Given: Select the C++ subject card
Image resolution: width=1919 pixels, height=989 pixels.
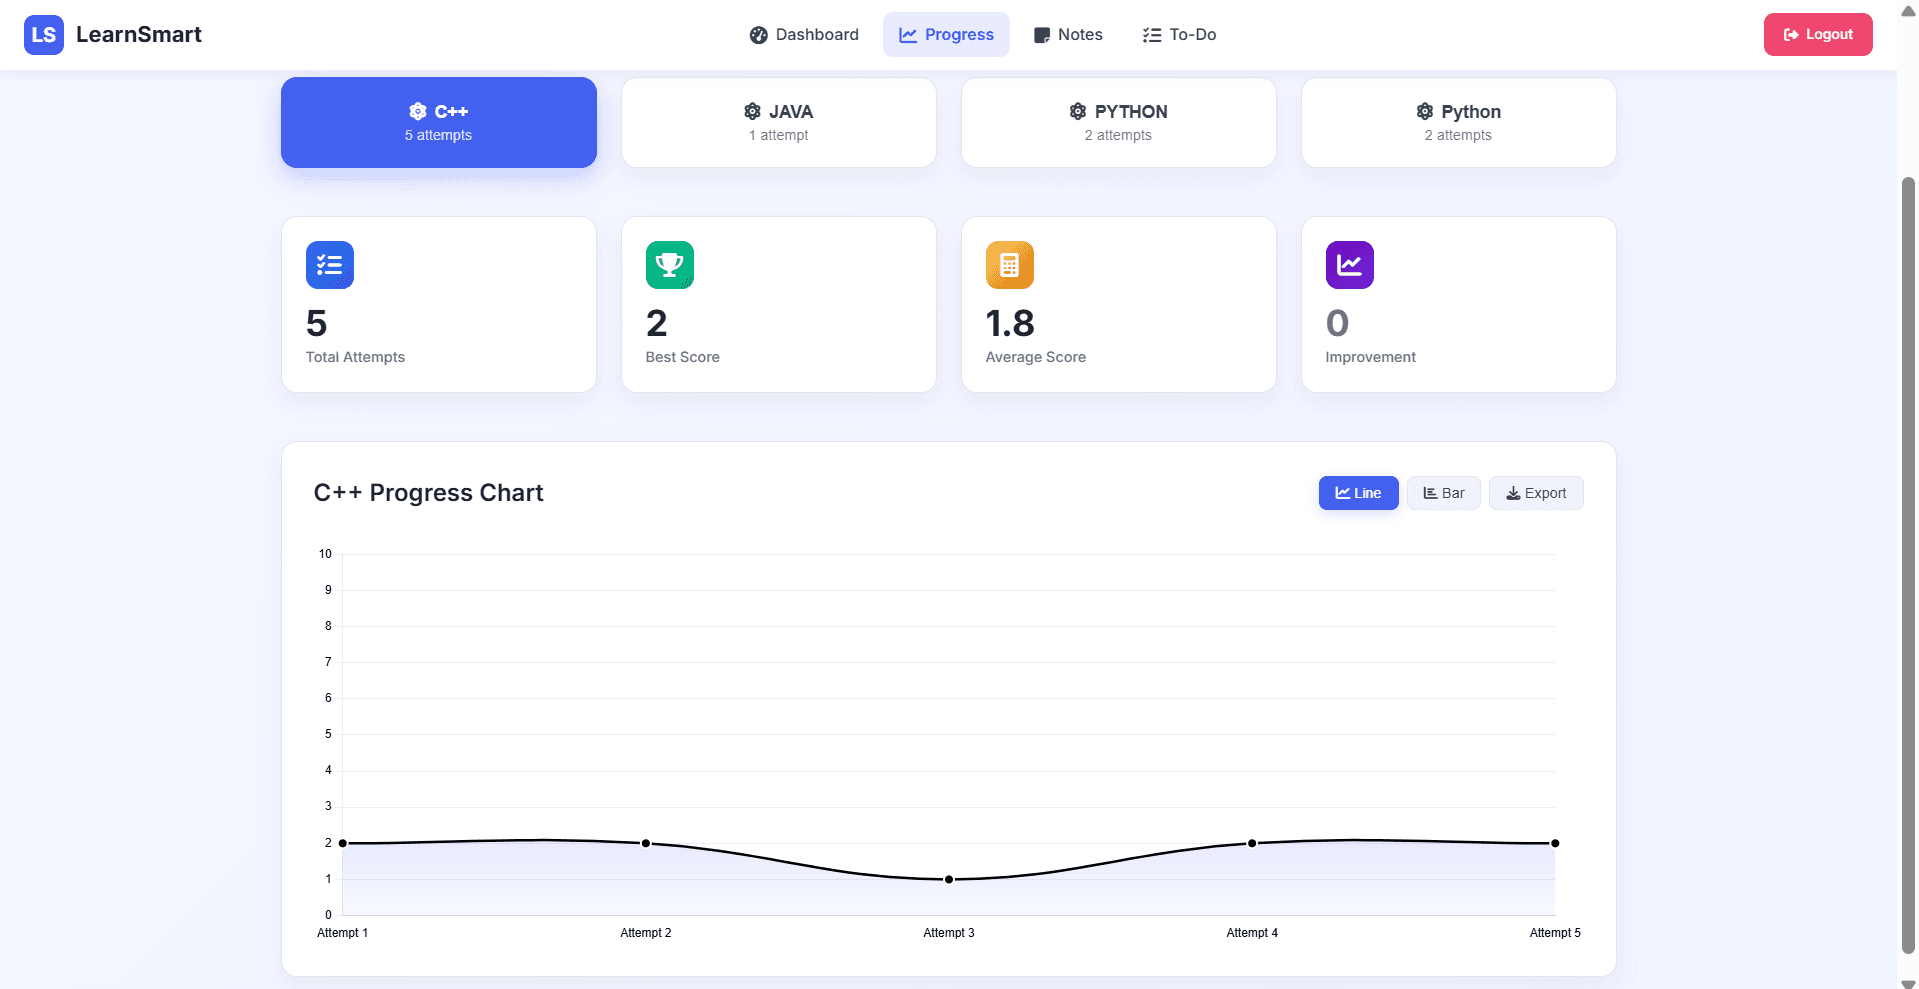Looking at the screenshot, I should tap(439, 122).
